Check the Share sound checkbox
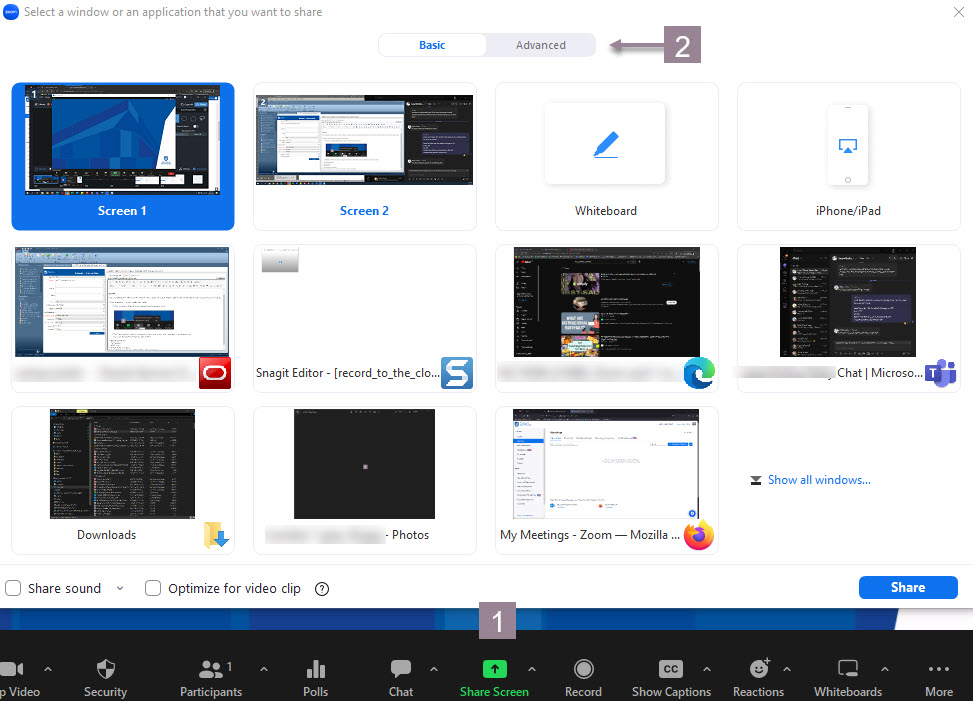 [x=13, y=588]
